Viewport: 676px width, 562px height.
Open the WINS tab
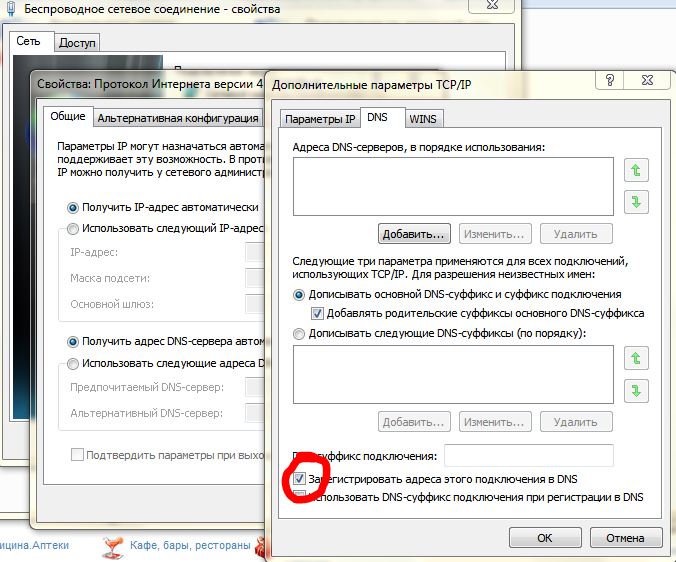(x=420, y=119)
